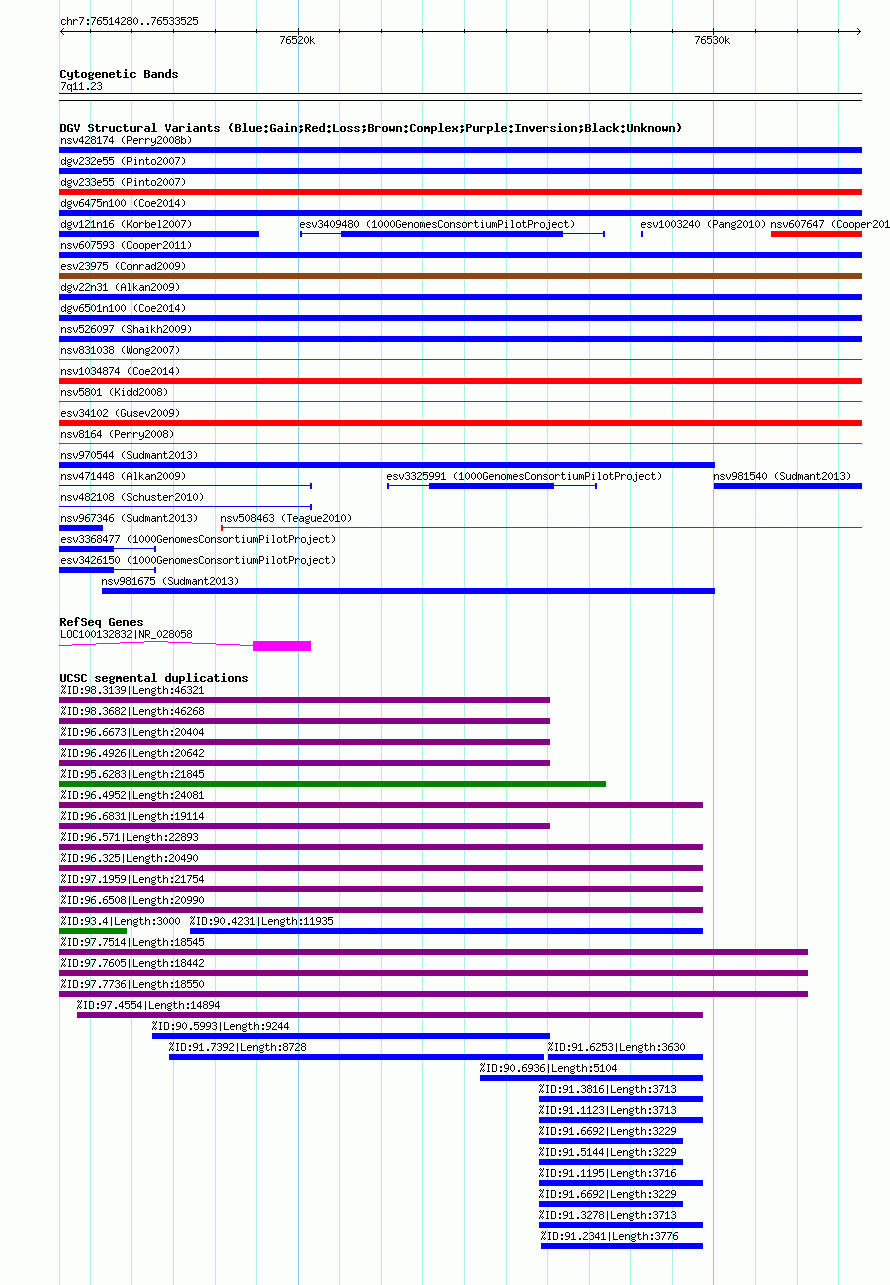Open variant nsv981675 (Sudmant2013)
This screenshot has width=890, height=1285.
[x=171, y=581]
